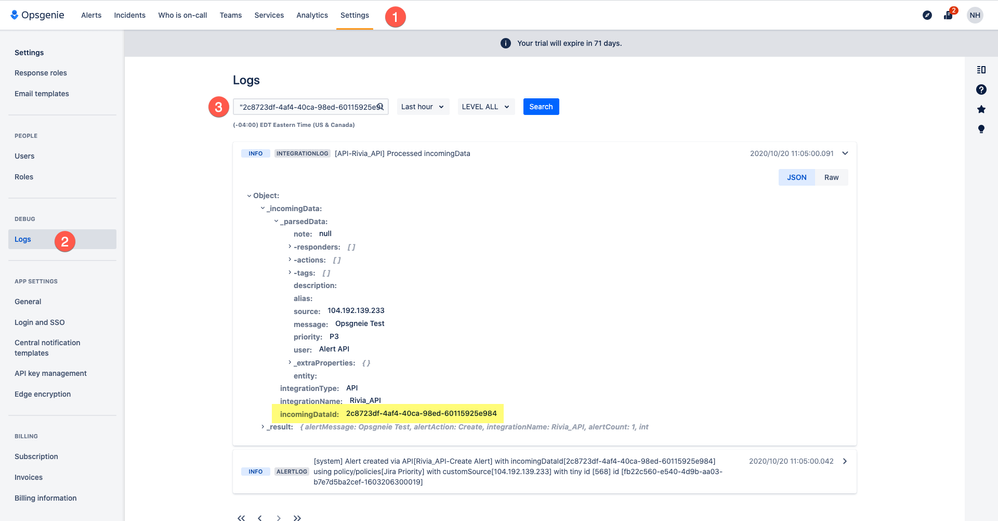Open Login and SSO settings
Viewport: 998px width, 521px height.
(39, 323)
